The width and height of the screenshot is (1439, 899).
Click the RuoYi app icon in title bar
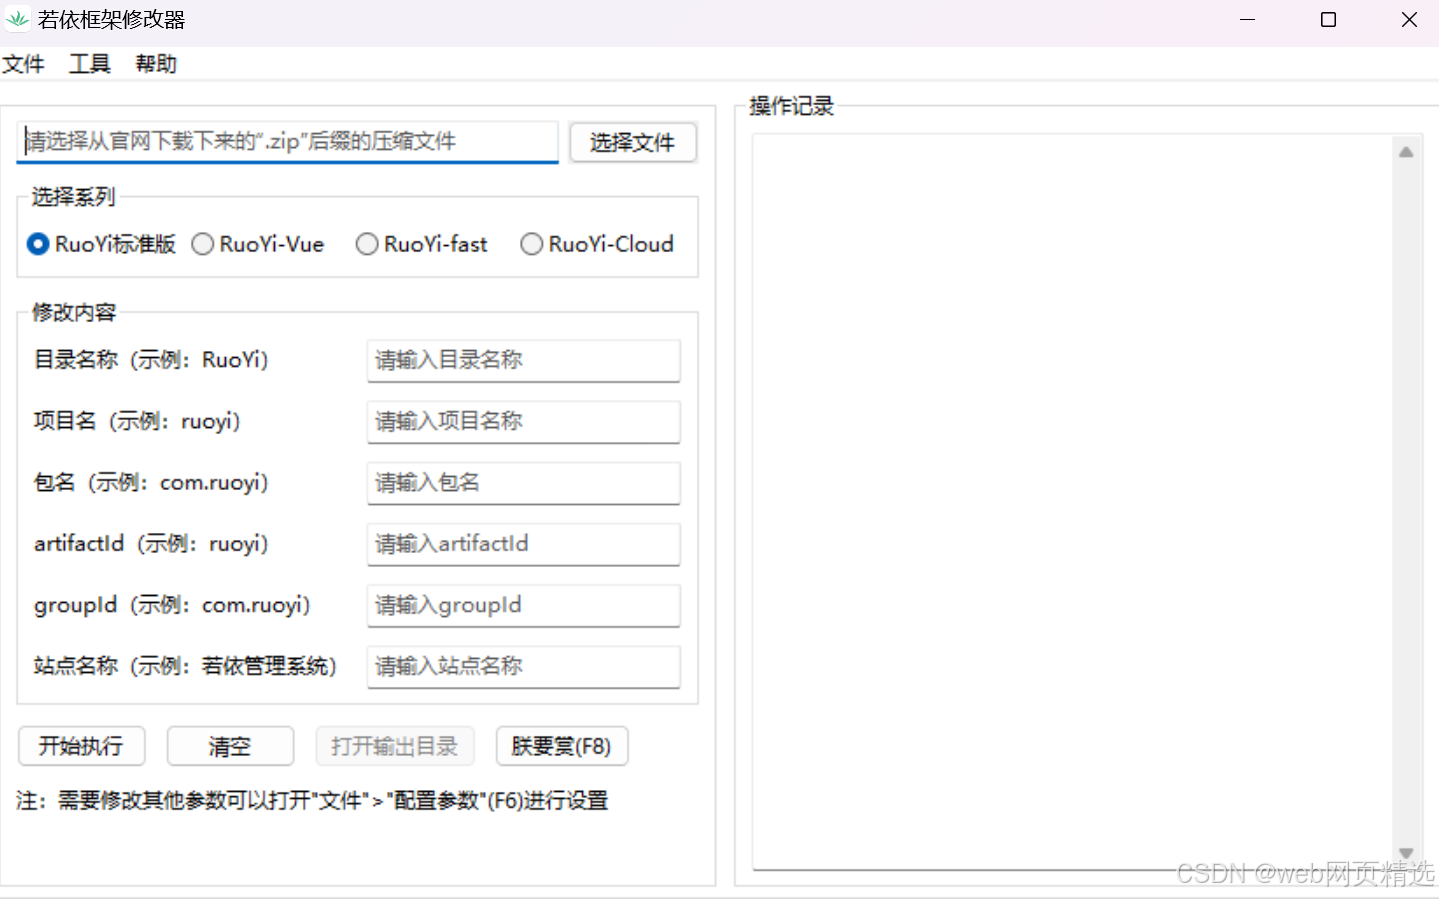point(18,19)
